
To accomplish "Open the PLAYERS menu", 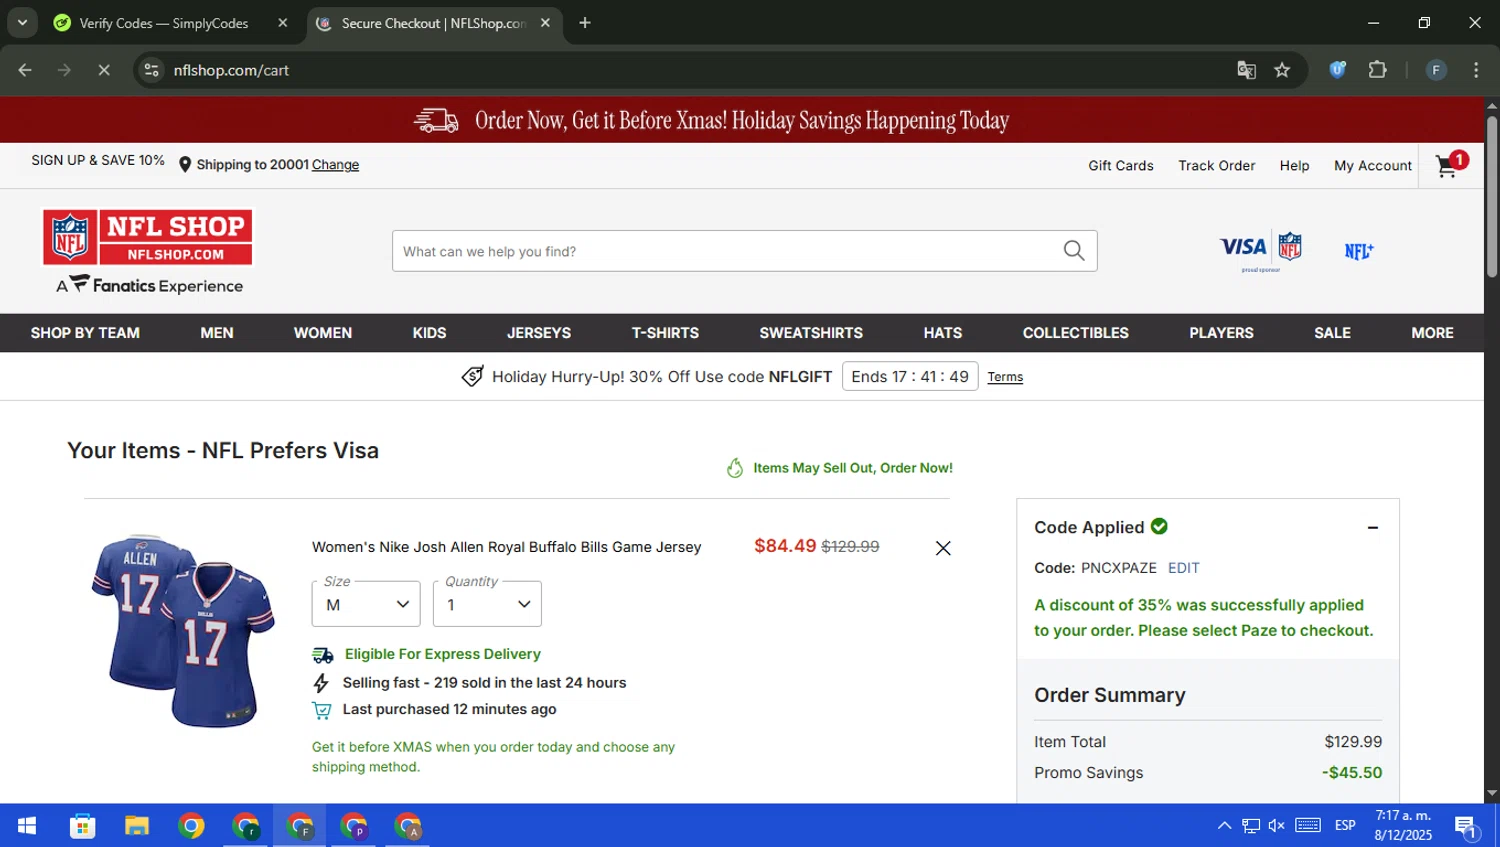I will (1221, 333).
